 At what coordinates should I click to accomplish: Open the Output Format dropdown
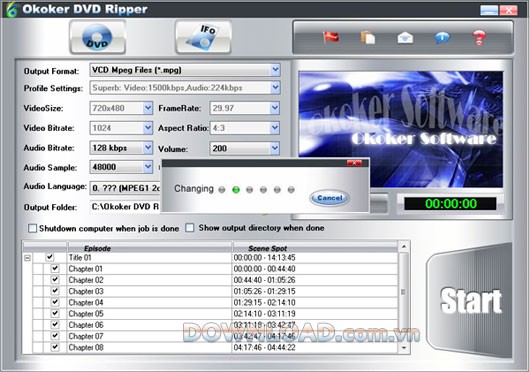coord(275,70)
